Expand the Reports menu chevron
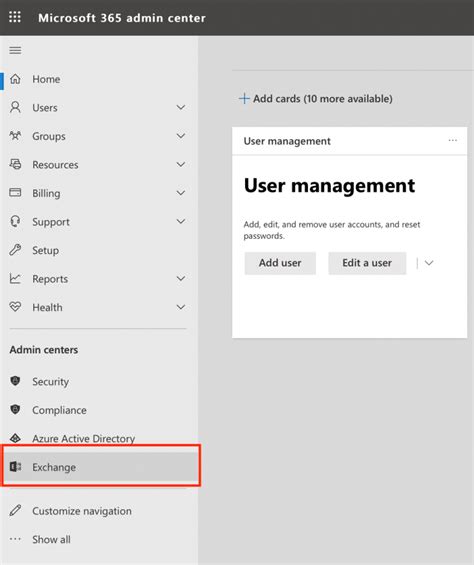The width and height of the screenshot is (474, 565). coord(181,279)
